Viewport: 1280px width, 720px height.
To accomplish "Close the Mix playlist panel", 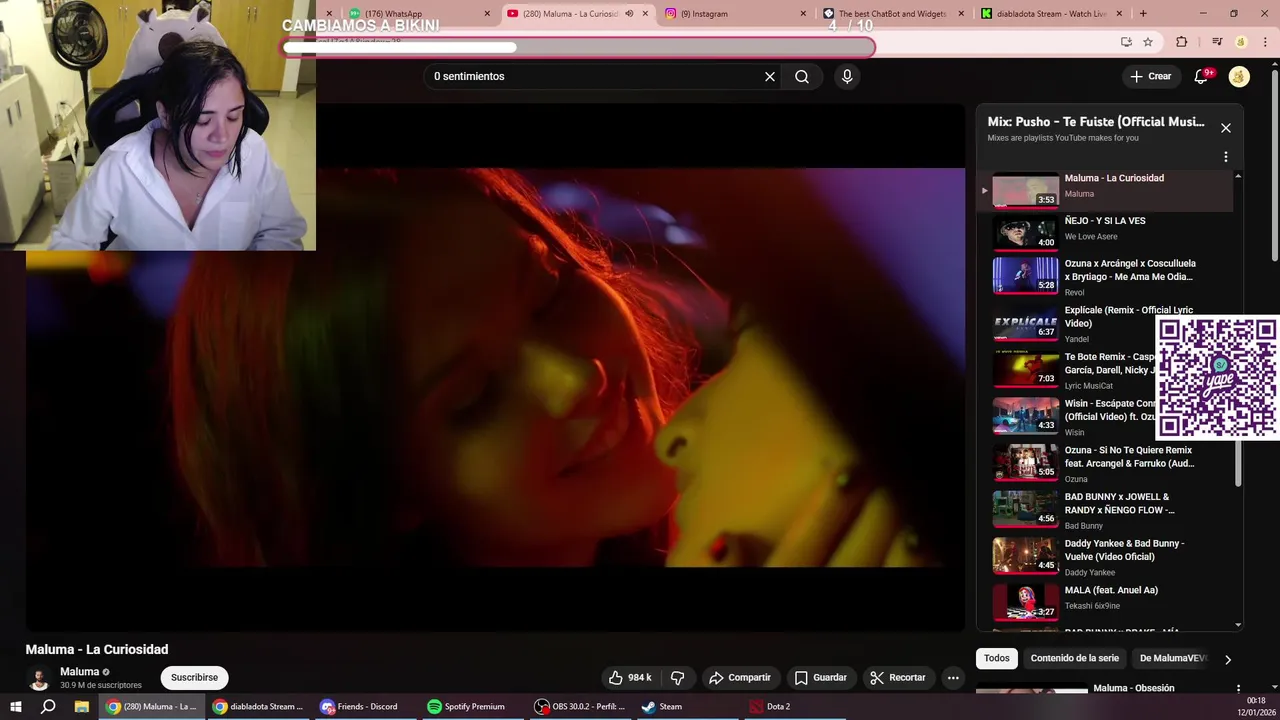I will [x=1226, y=128].
